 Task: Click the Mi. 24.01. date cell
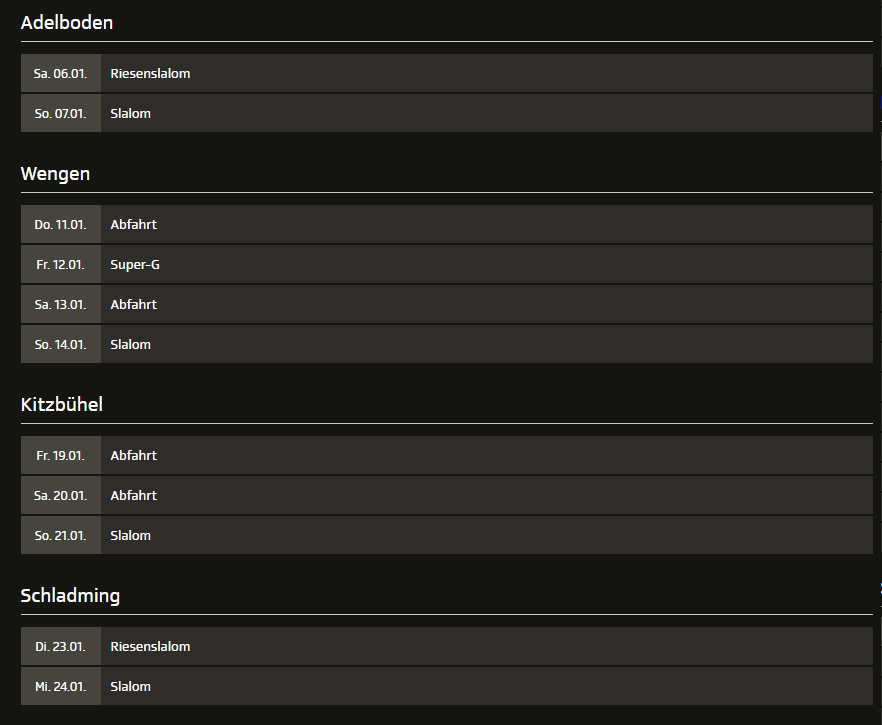[61, 686]
